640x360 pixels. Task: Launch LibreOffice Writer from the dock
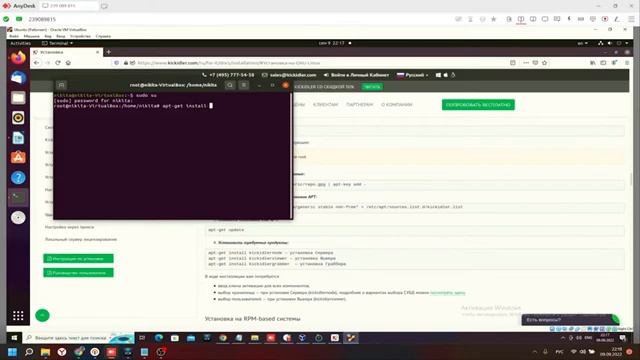click(18, 138)
